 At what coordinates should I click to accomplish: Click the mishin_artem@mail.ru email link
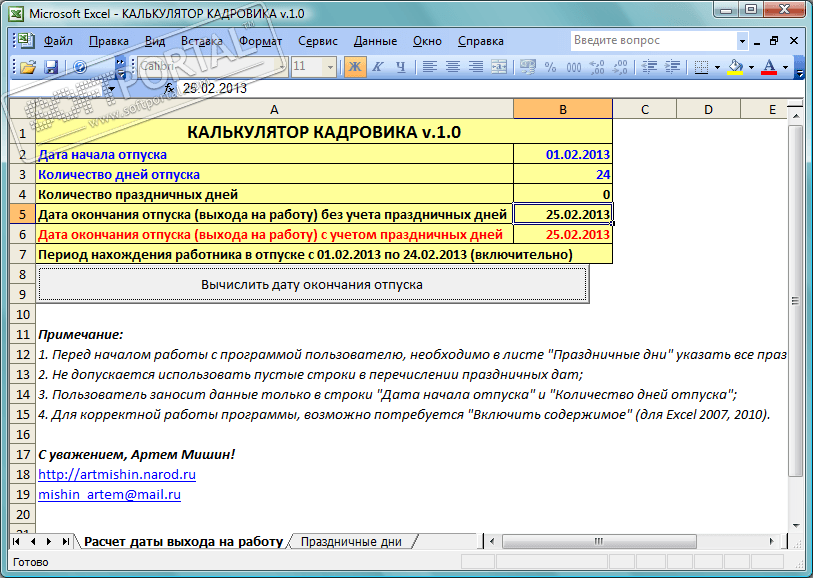point(109,495)
